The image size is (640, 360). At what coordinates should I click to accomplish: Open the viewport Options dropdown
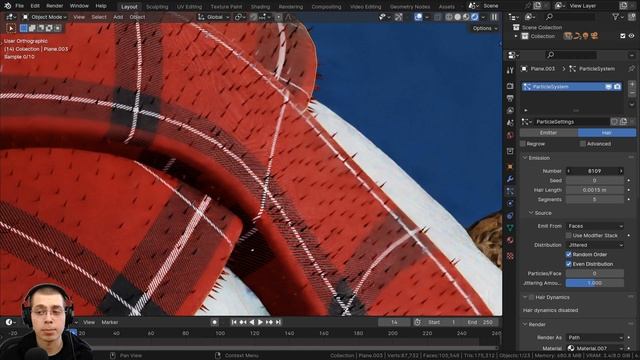click(484, 28)
